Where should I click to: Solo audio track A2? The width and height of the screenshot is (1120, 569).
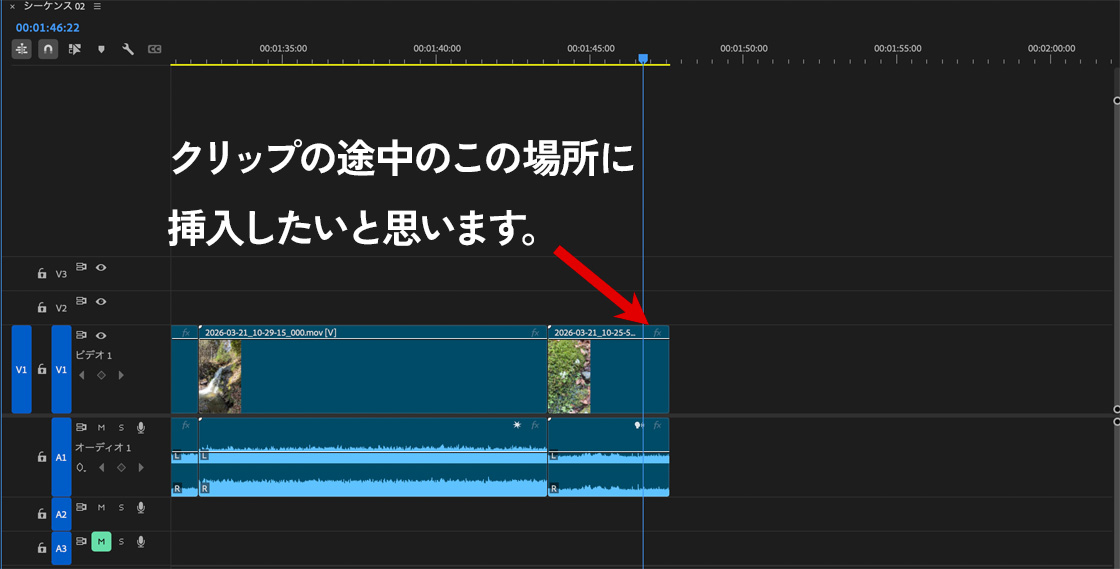(121, 508)
